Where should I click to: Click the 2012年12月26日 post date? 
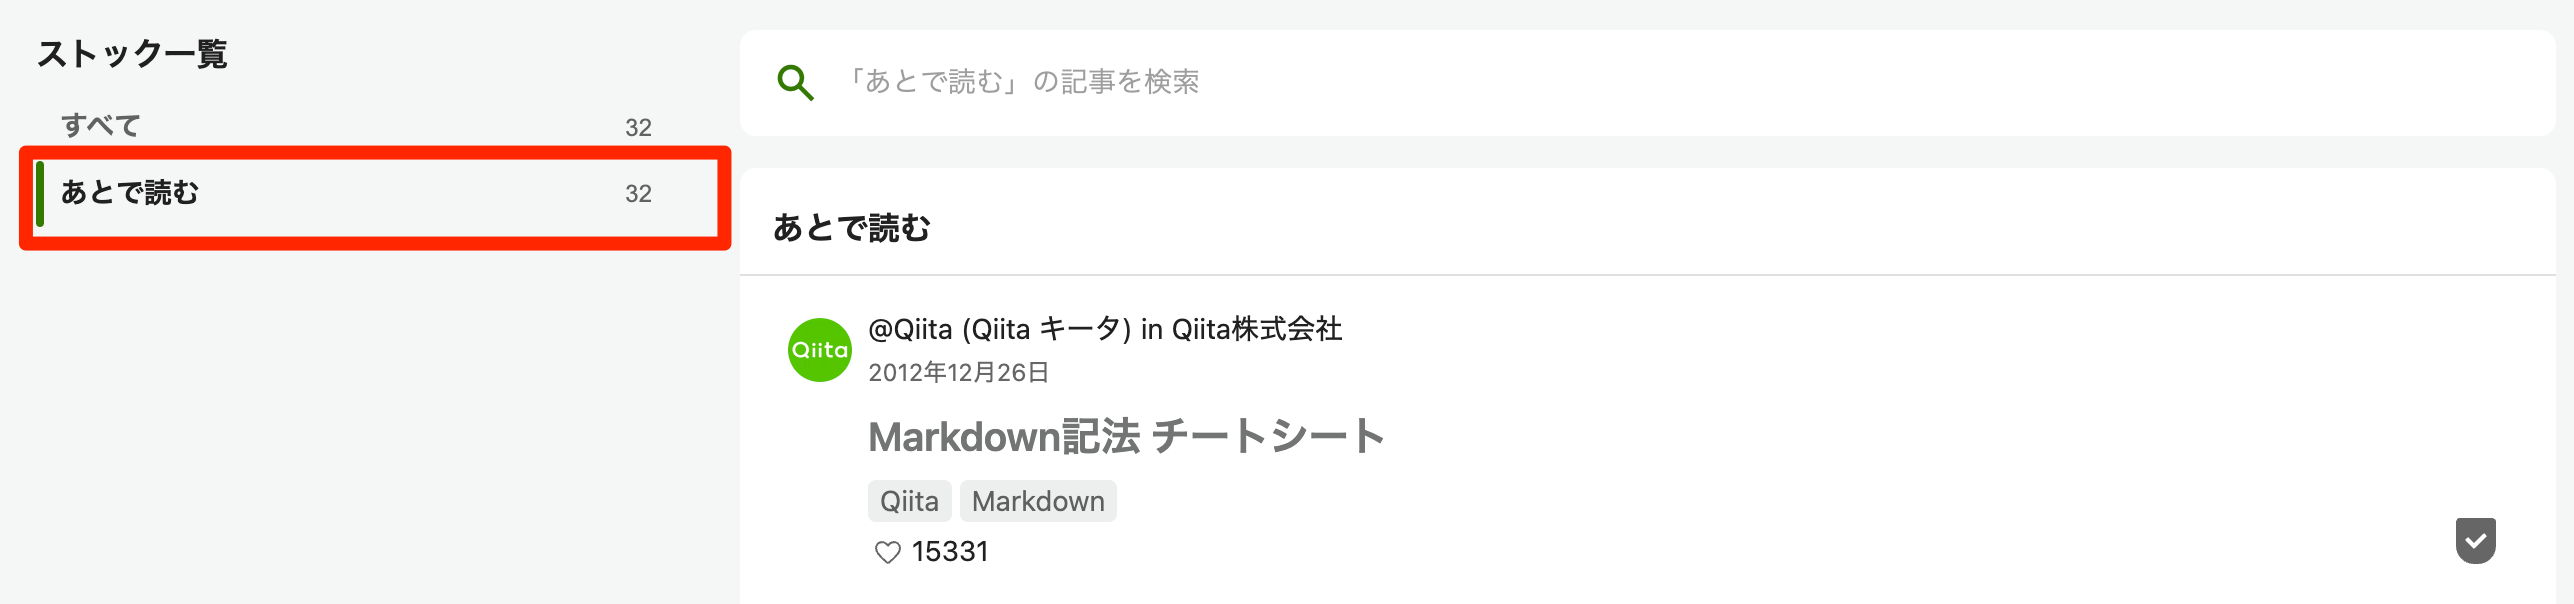tap(958, 373)
